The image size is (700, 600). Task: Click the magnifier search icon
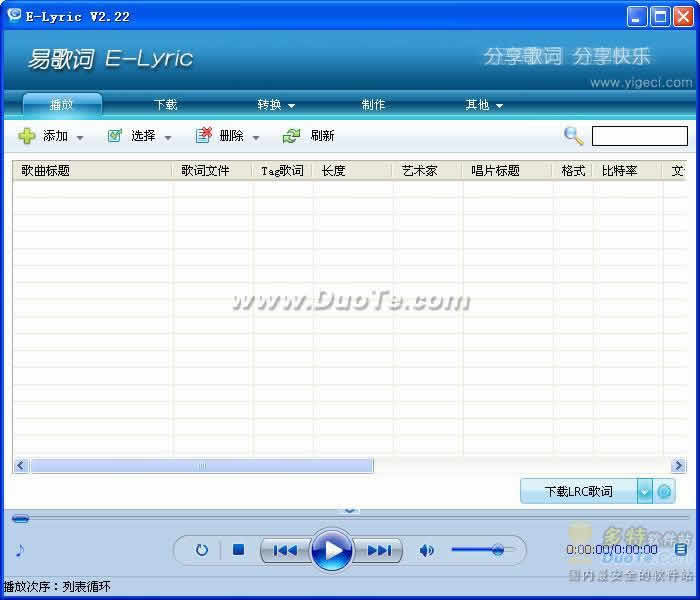tap(574, 136)
